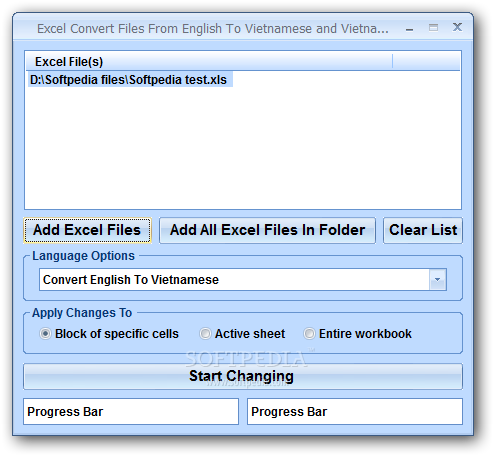Start the conversion with Start Changing
This screenshot has width=494, height=456.
click(x=243, y=376)
